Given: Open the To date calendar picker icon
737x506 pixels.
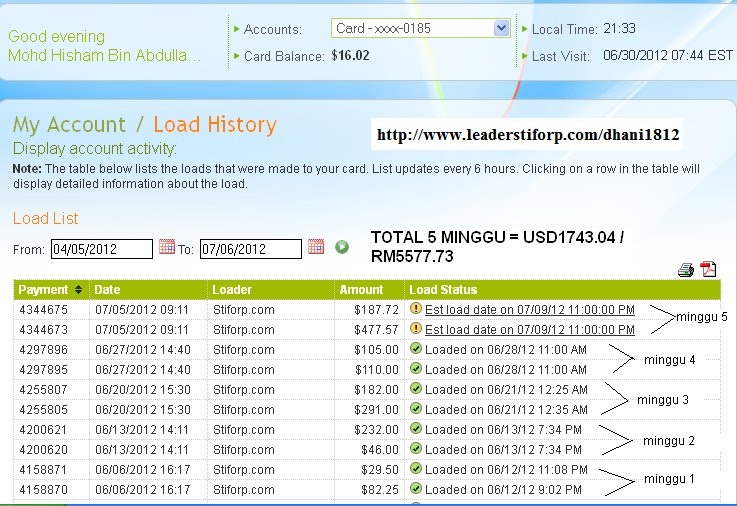Looking at the screenshot, I should [316, 247].
